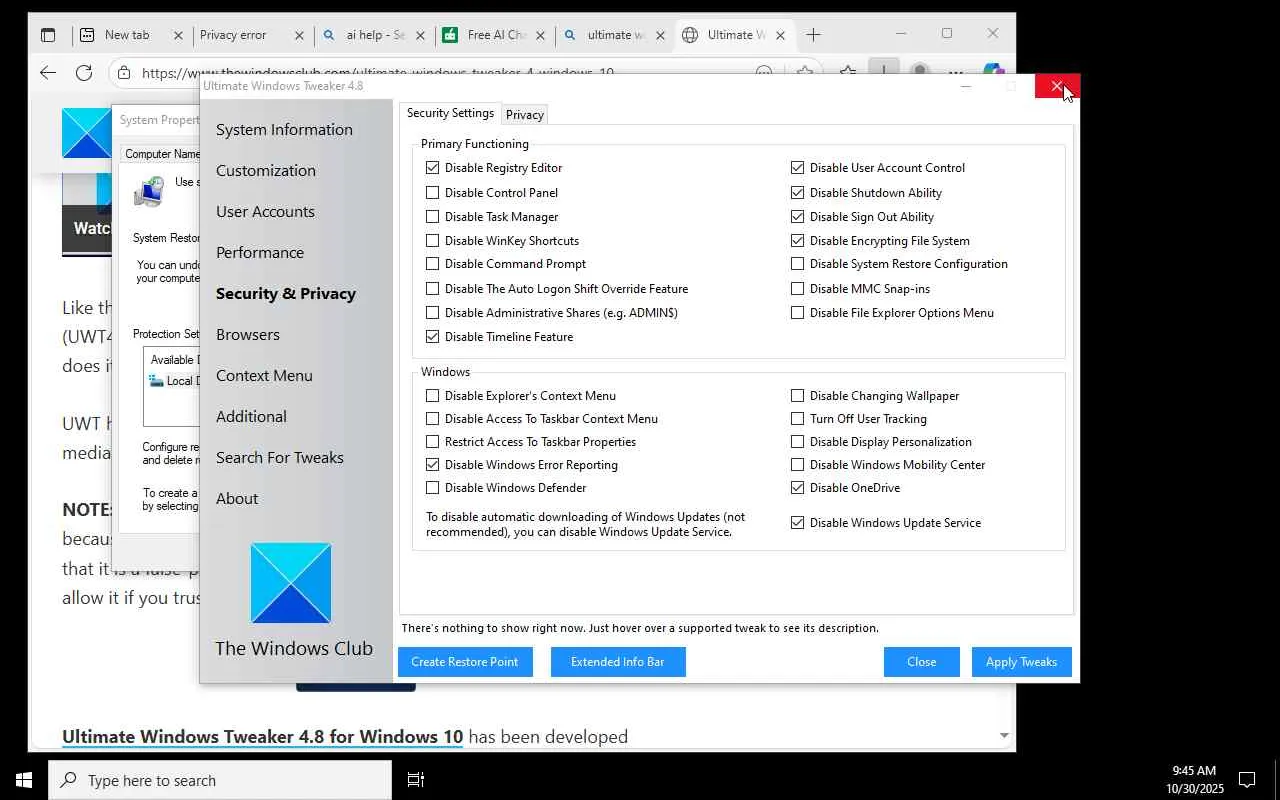Click the Edge address bar URL
Screen dimensions: 1280x800
coord(378,73)
